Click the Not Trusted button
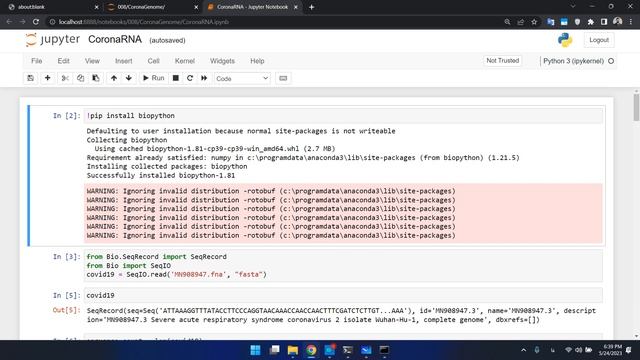Viewport: 640px width, 360px height. (x=502, y=60)
